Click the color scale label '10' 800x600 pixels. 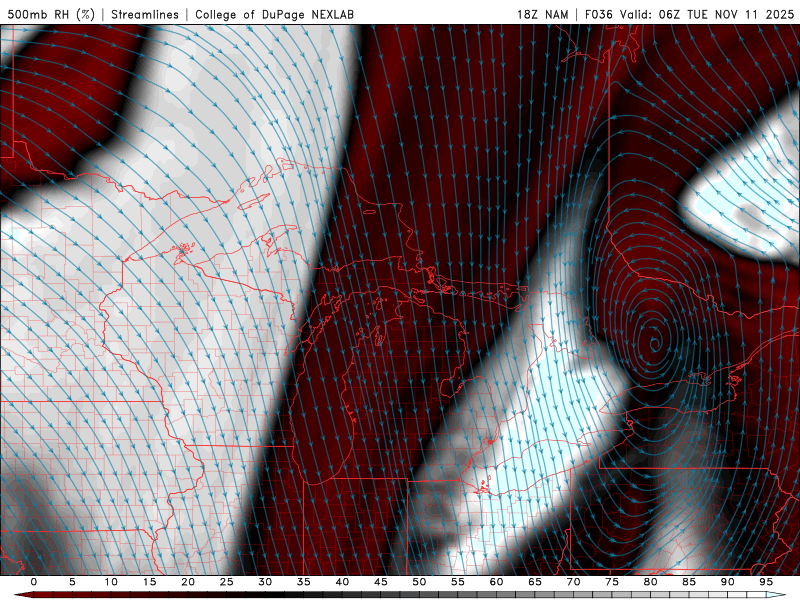coord(111,582)
